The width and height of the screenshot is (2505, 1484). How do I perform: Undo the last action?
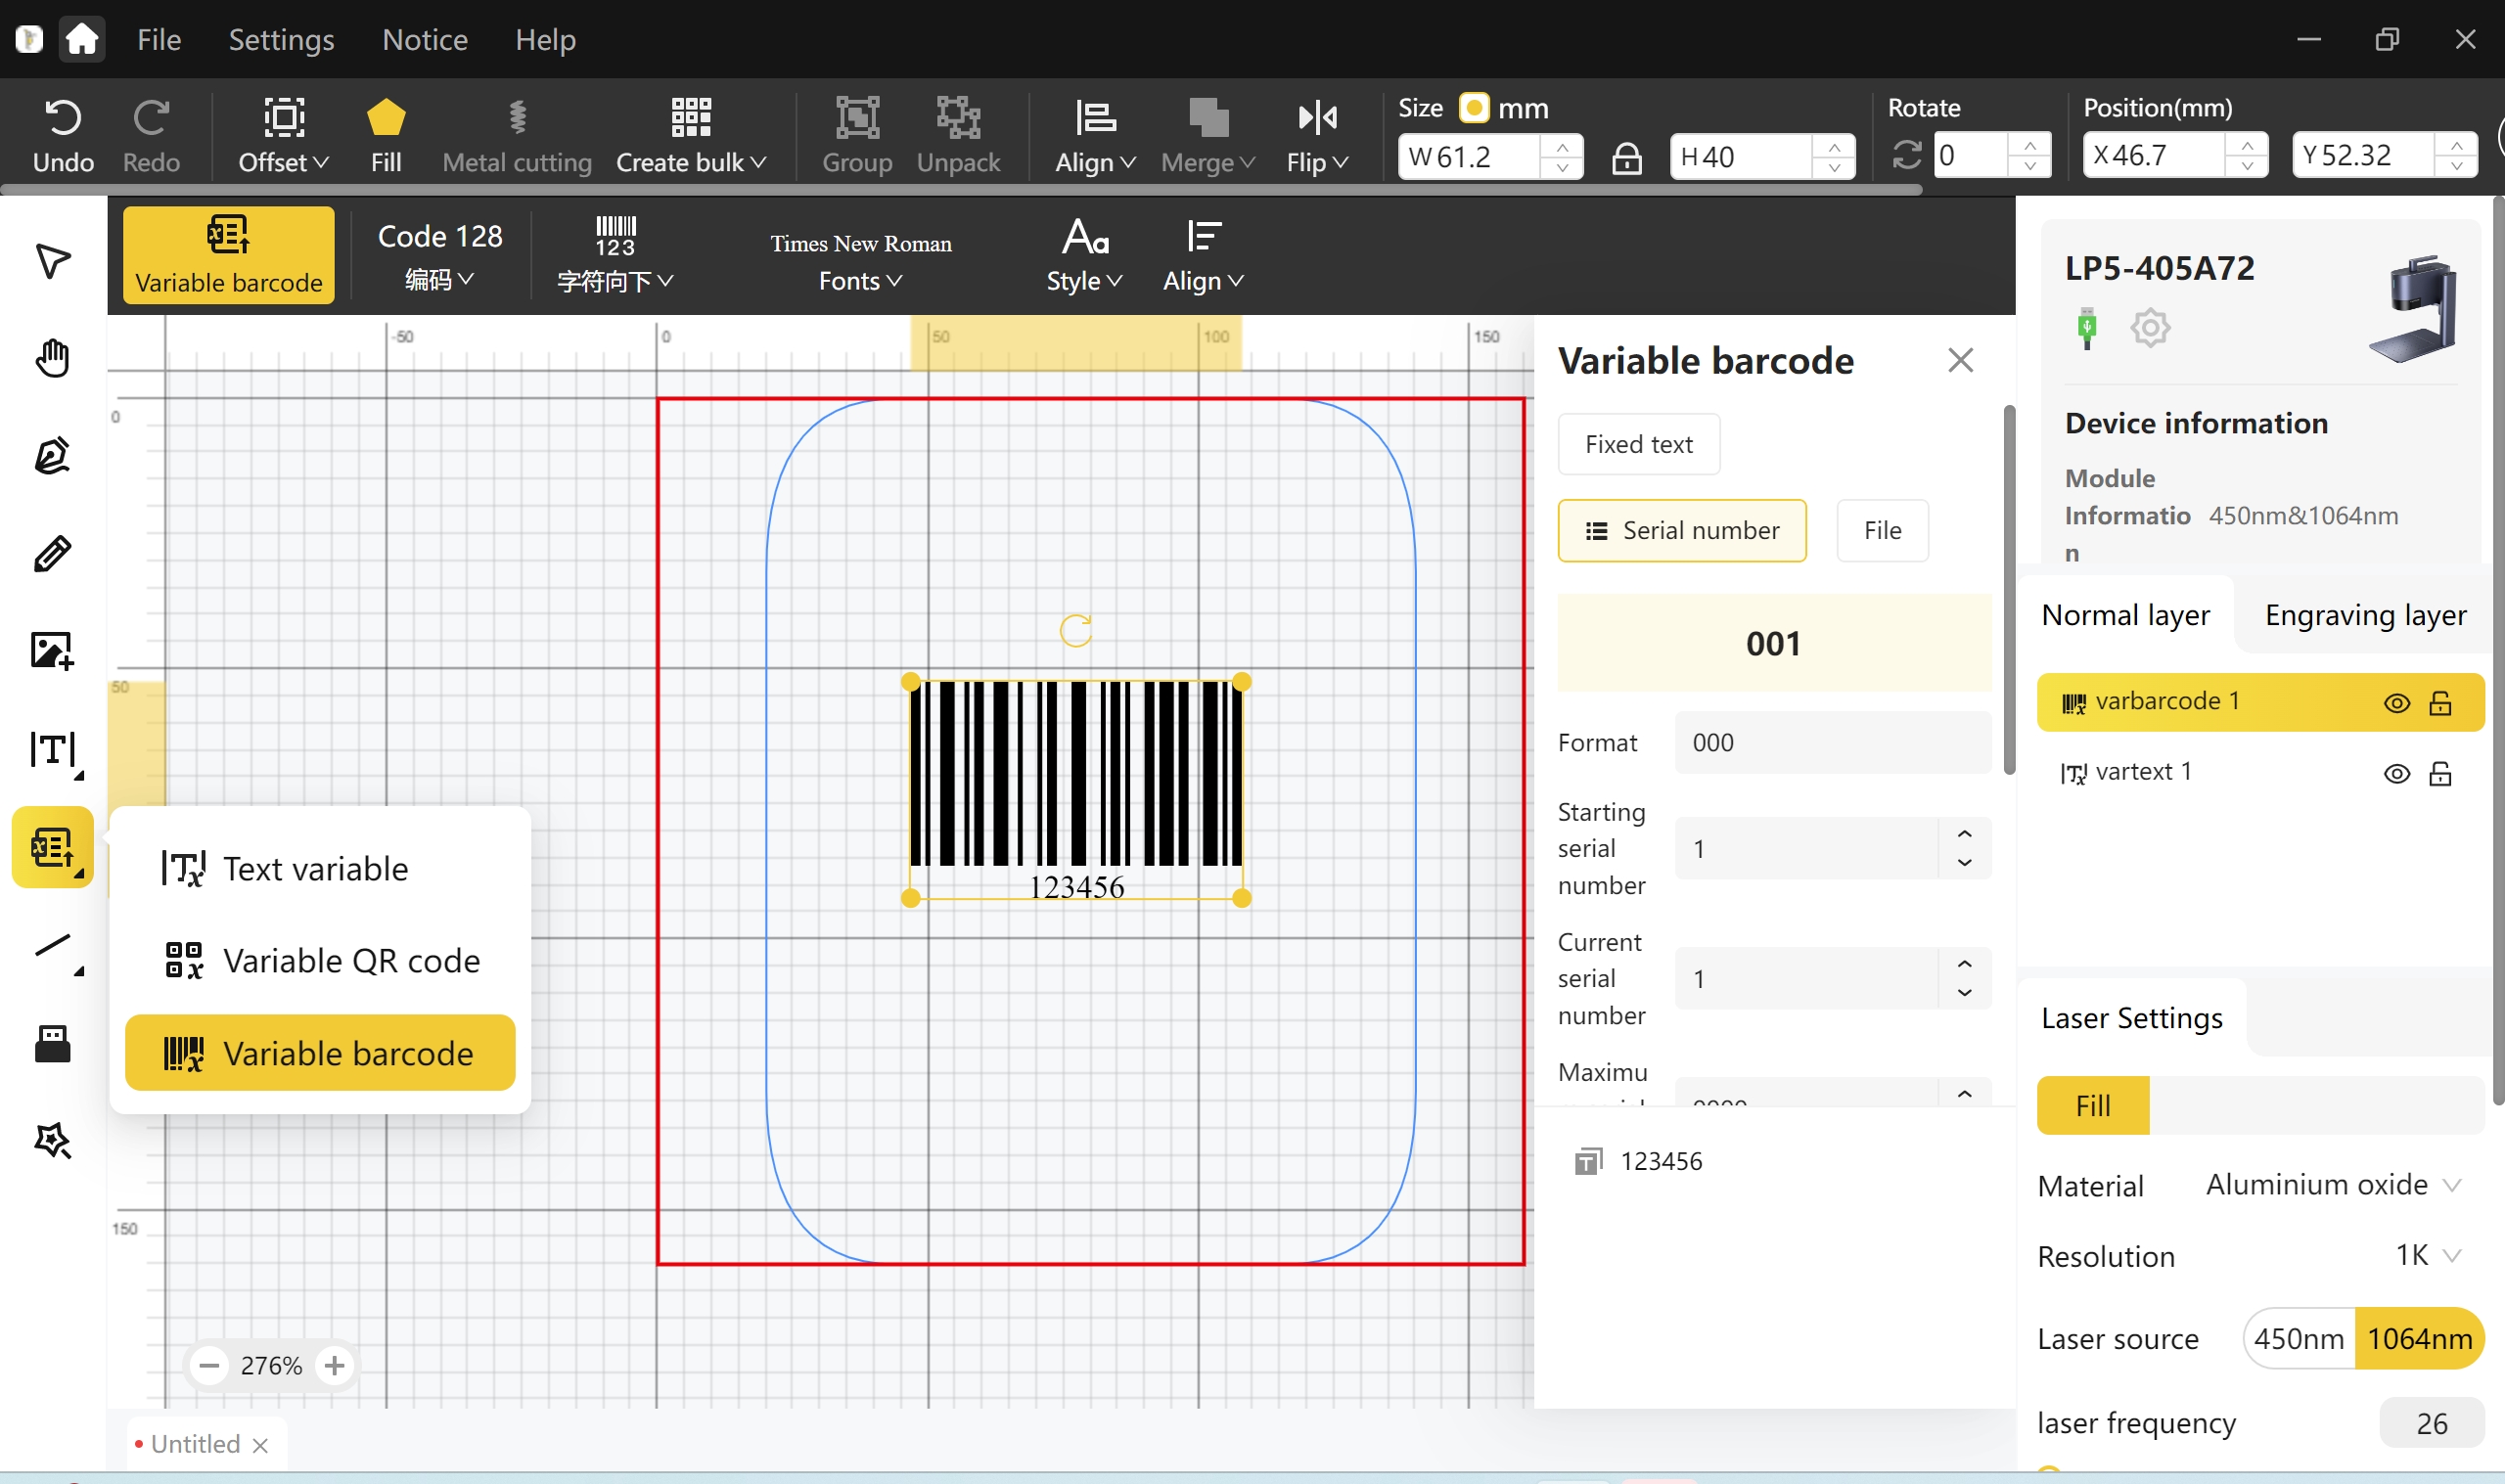(x=63, y=136)
